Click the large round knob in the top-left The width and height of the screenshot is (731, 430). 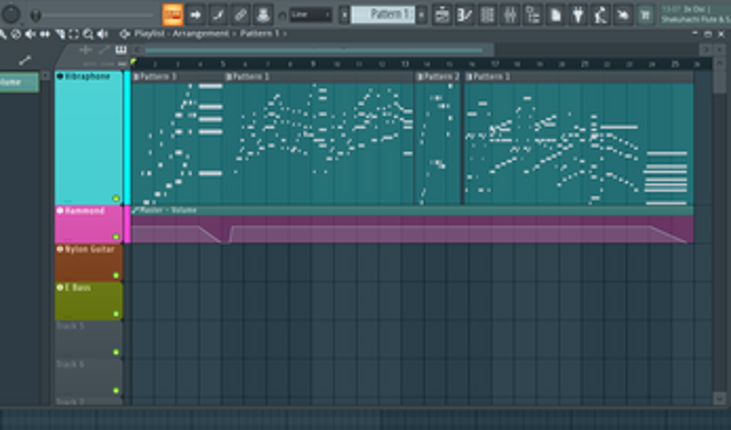(x=11, y=14)
